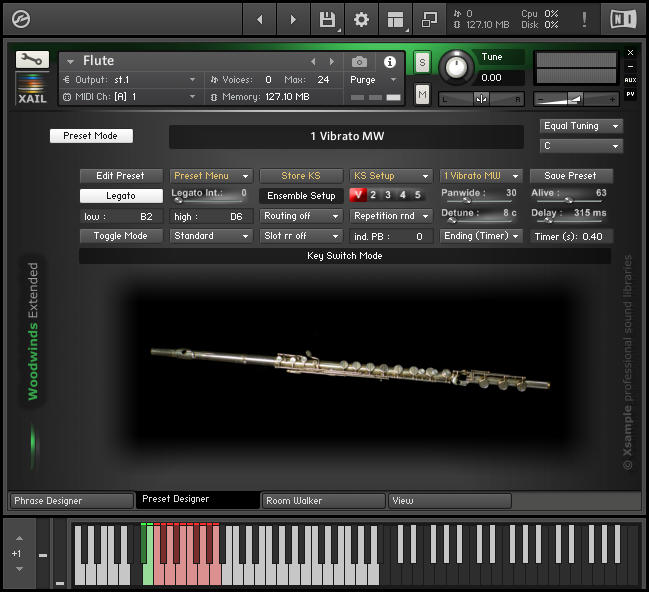Click the floppy disk save icon
Screen dimensions: 649x592
[327, 19]
